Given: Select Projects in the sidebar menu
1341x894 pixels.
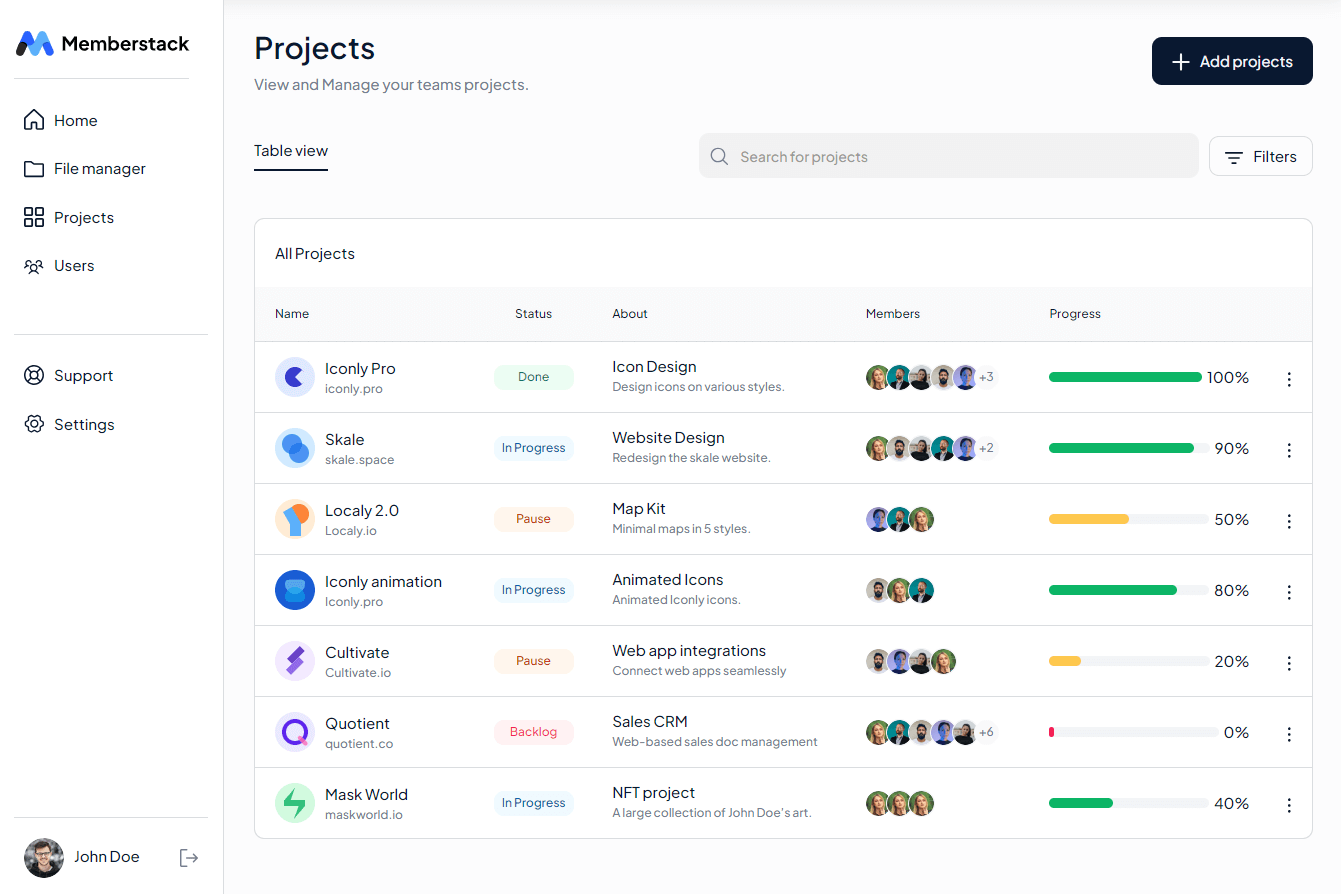Looking at the screenshot, I should pos(84,217).
